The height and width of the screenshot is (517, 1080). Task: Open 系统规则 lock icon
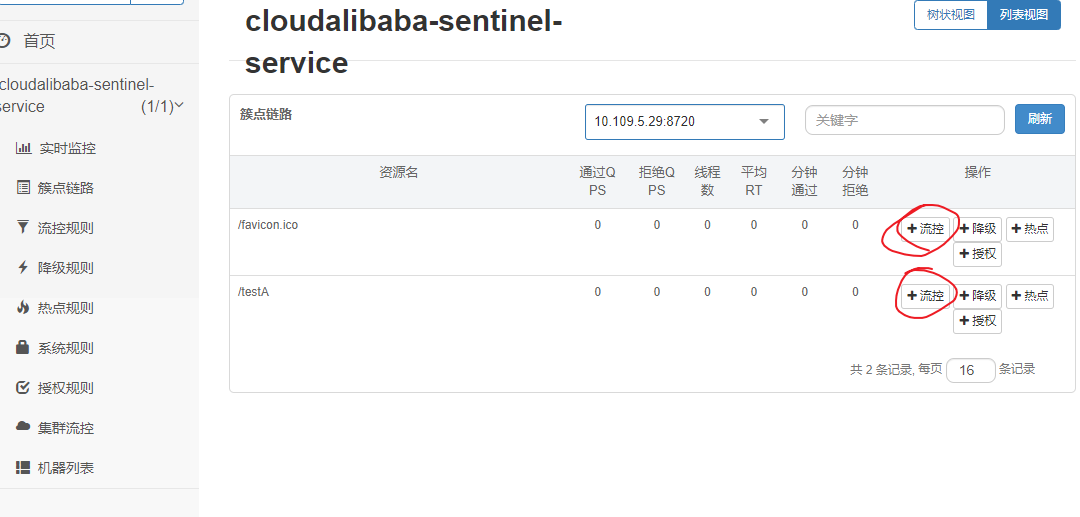click(23, 347)
